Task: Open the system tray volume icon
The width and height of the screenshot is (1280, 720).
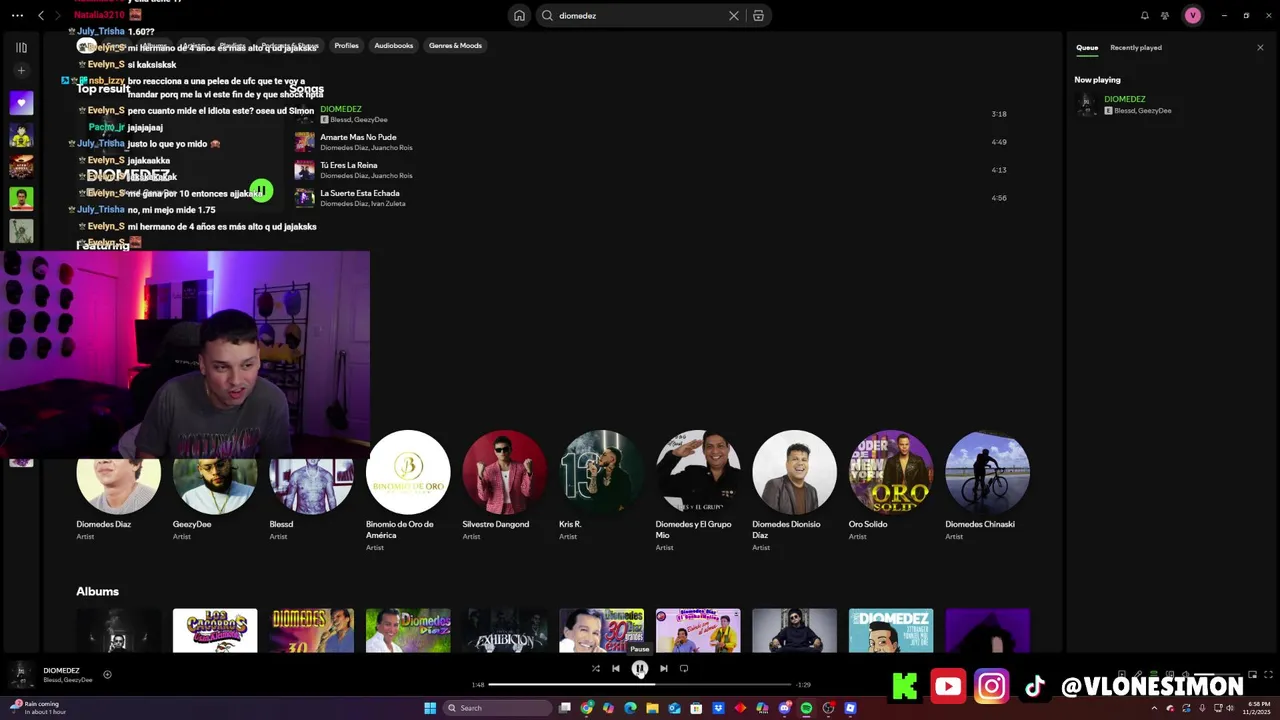Action: point(1230,708)
